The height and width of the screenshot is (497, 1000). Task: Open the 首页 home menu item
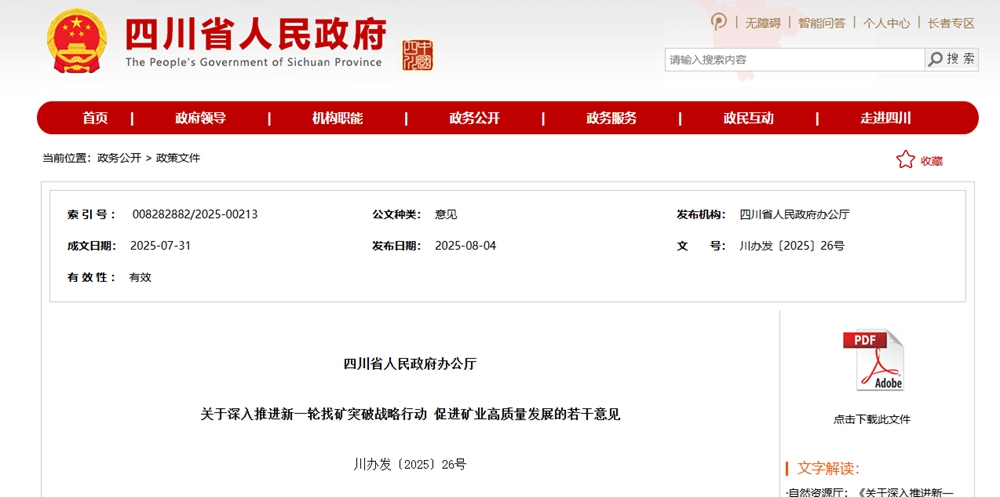click(x=95, y=118)
